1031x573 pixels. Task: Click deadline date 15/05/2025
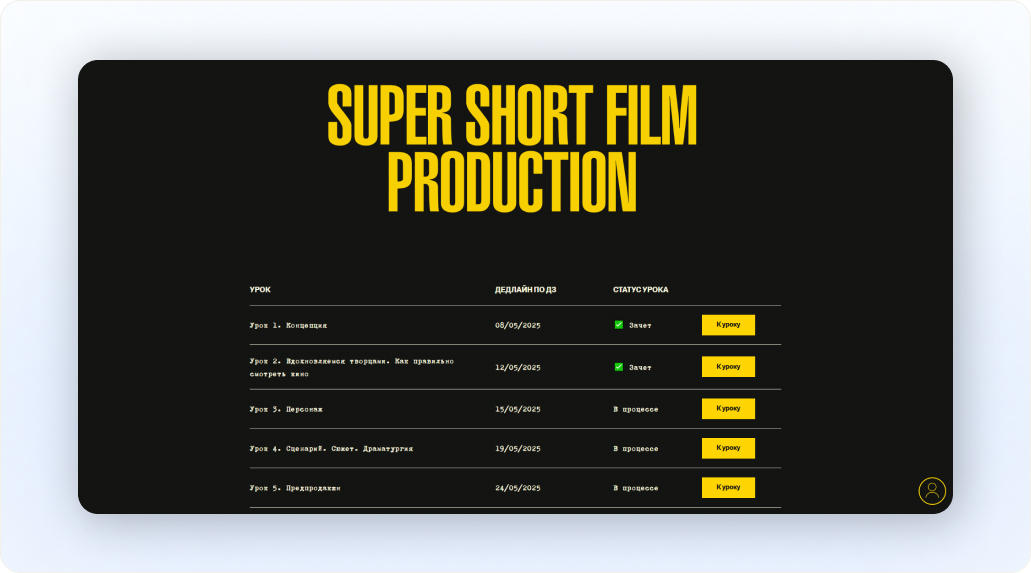point(517,409)
